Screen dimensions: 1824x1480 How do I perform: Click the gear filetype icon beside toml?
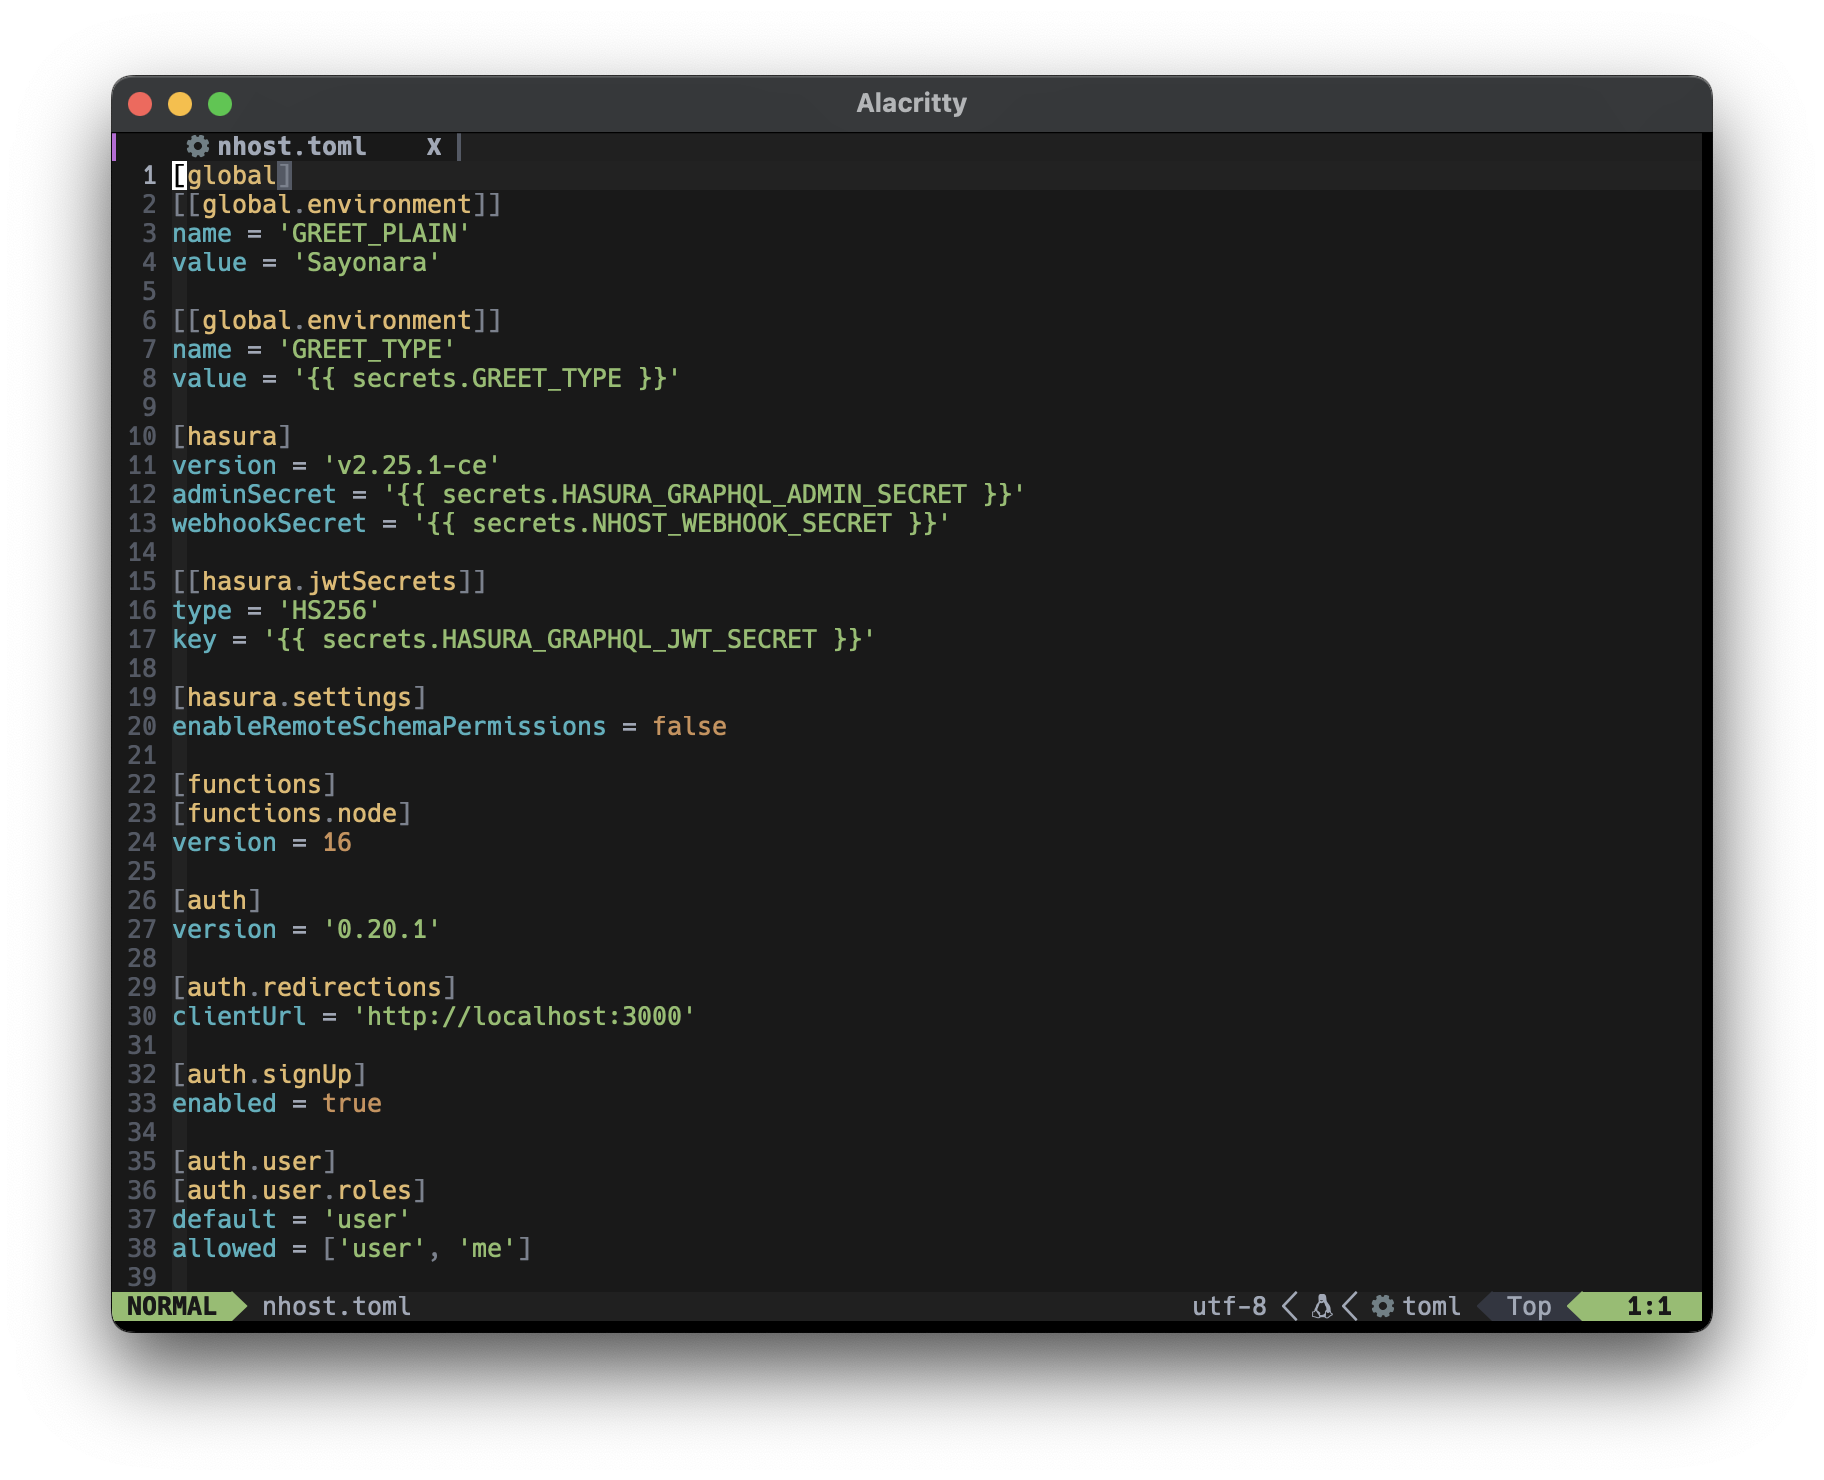pos(1382,1307)
